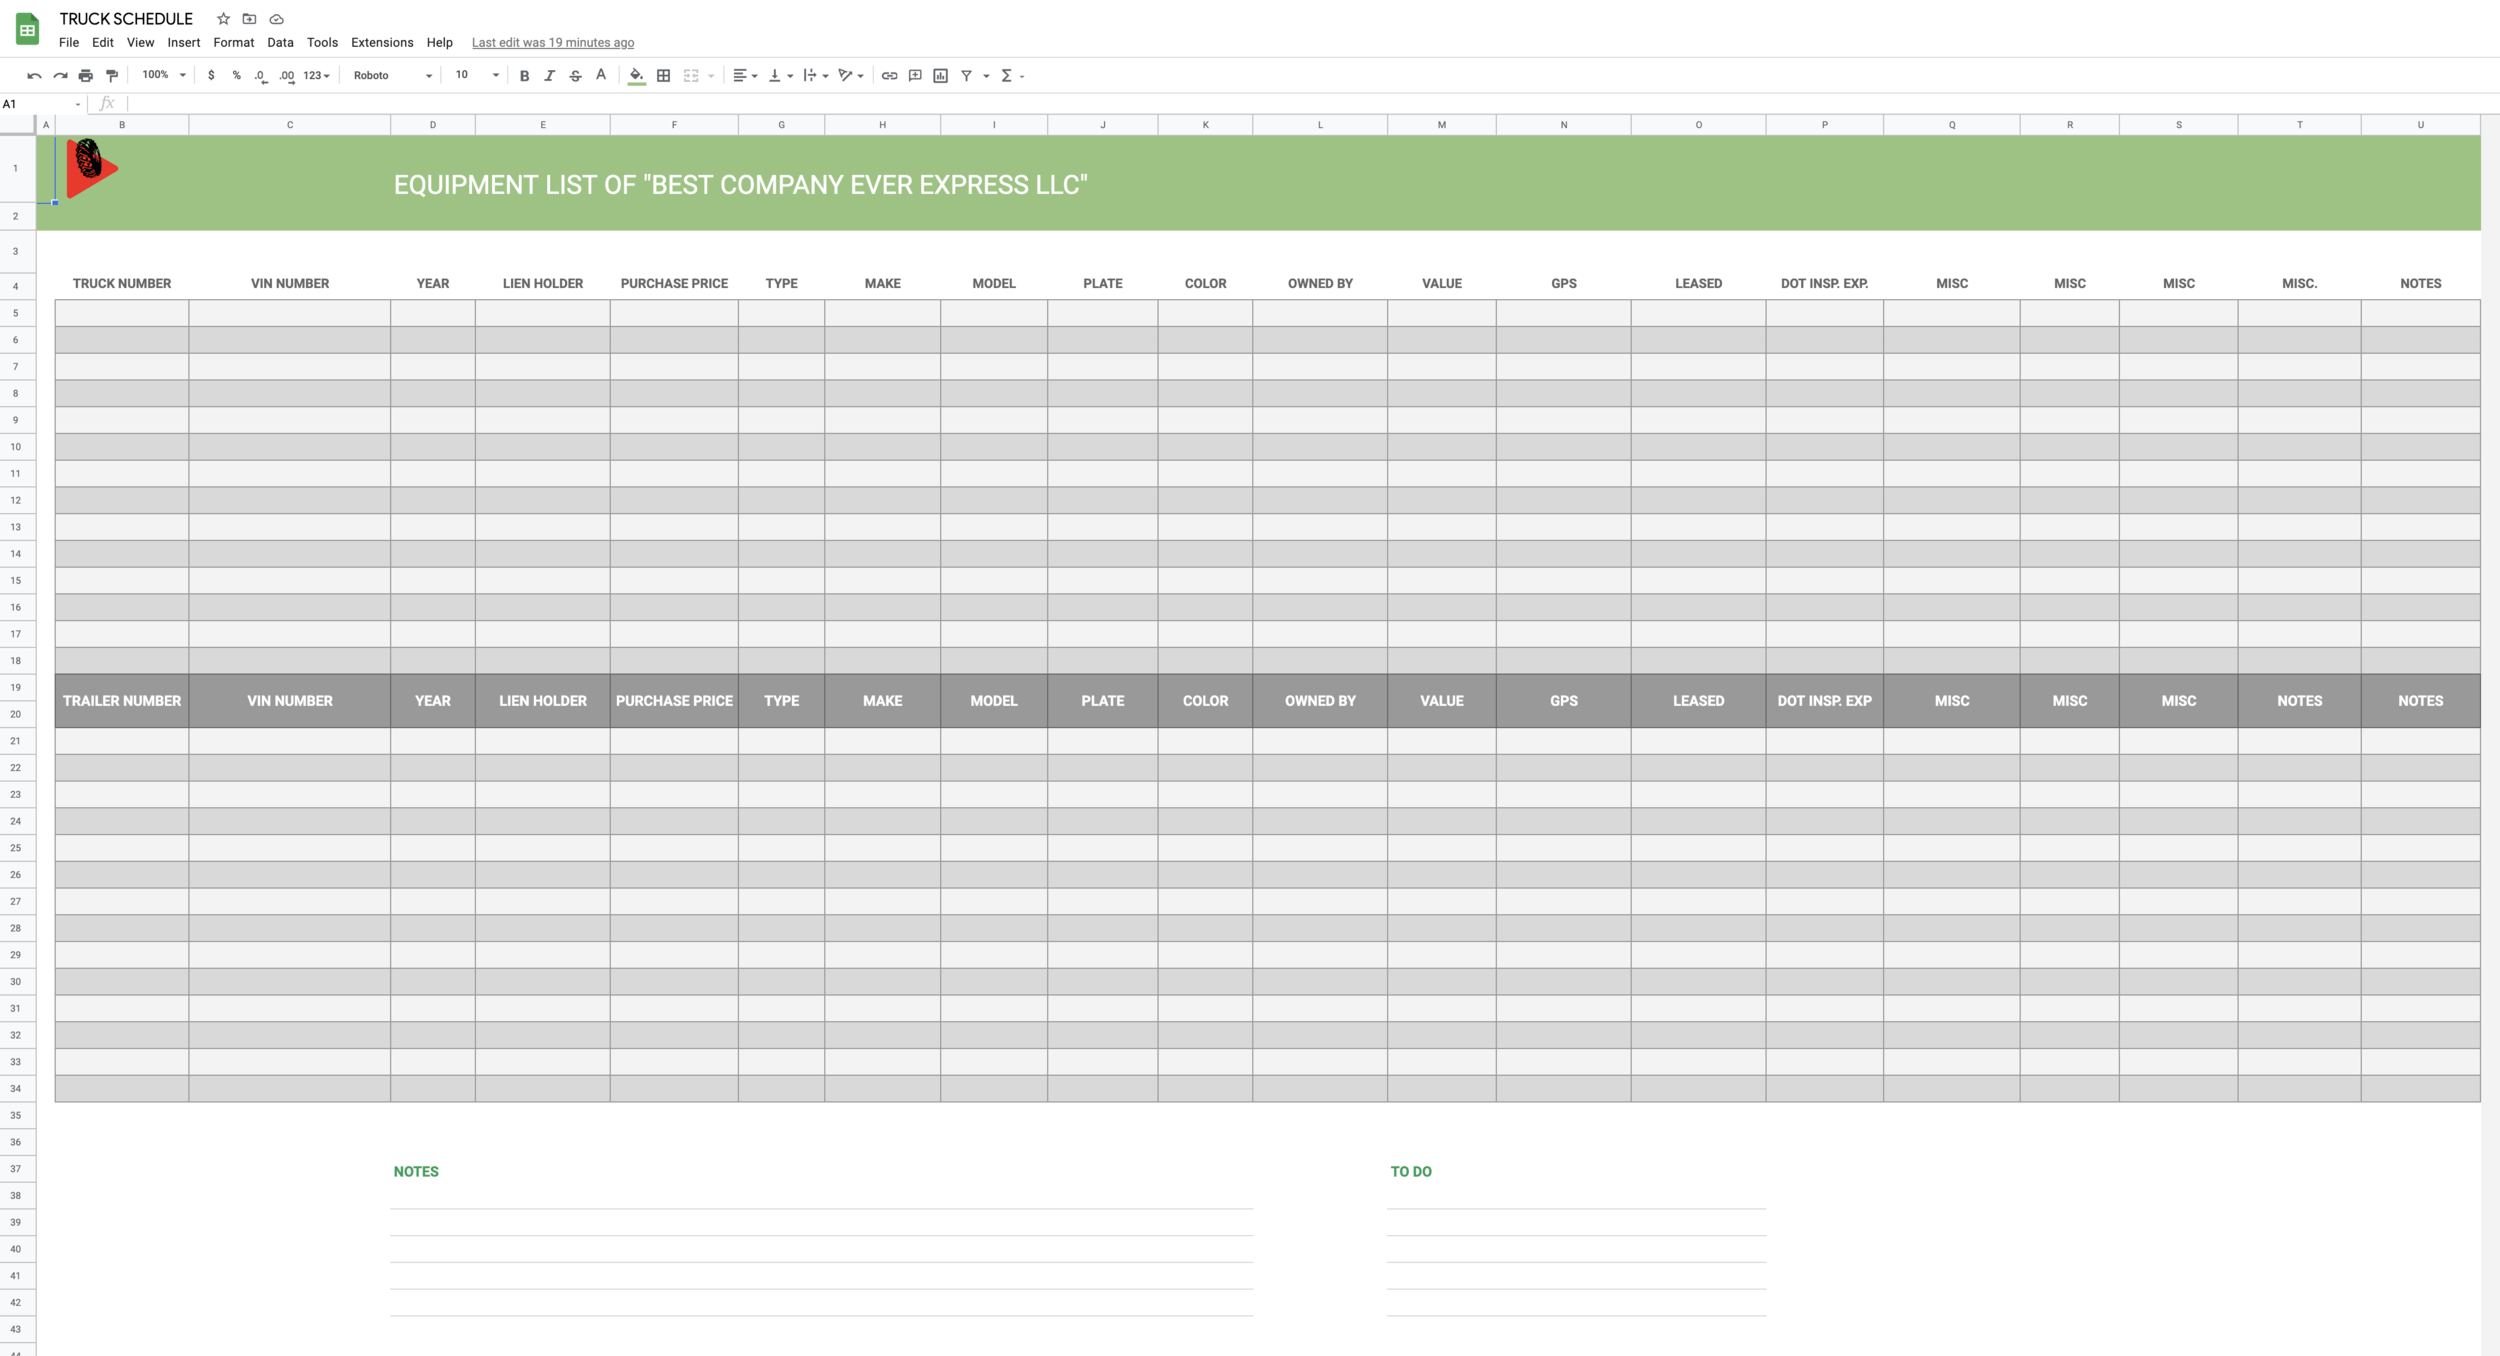Toggle bold formatting
This screenshot has height=1356, width=2500.
(524, 76)
